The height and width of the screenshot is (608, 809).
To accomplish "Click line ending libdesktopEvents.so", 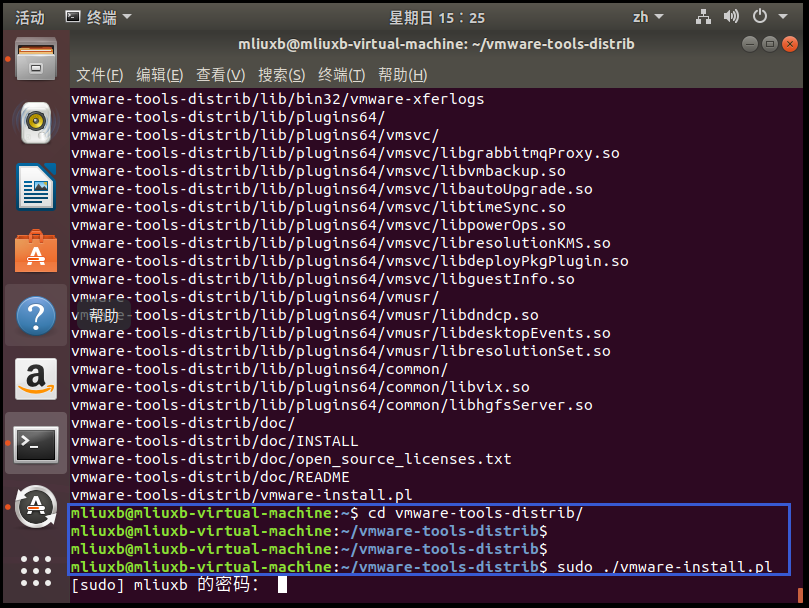I will point(341,333).
